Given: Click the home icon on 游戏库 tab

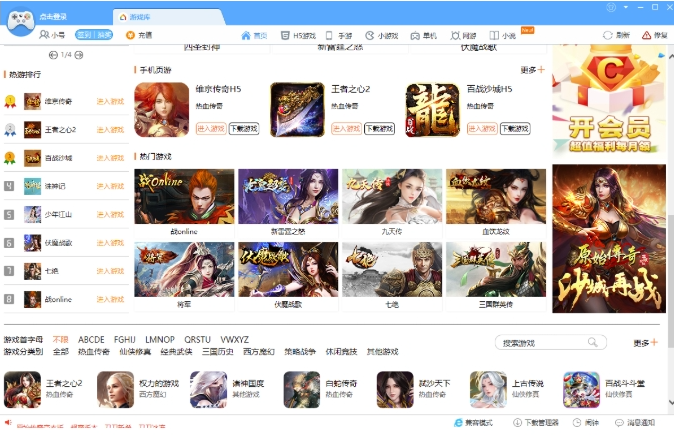Looking at the screenshot, I should point(123,17).
